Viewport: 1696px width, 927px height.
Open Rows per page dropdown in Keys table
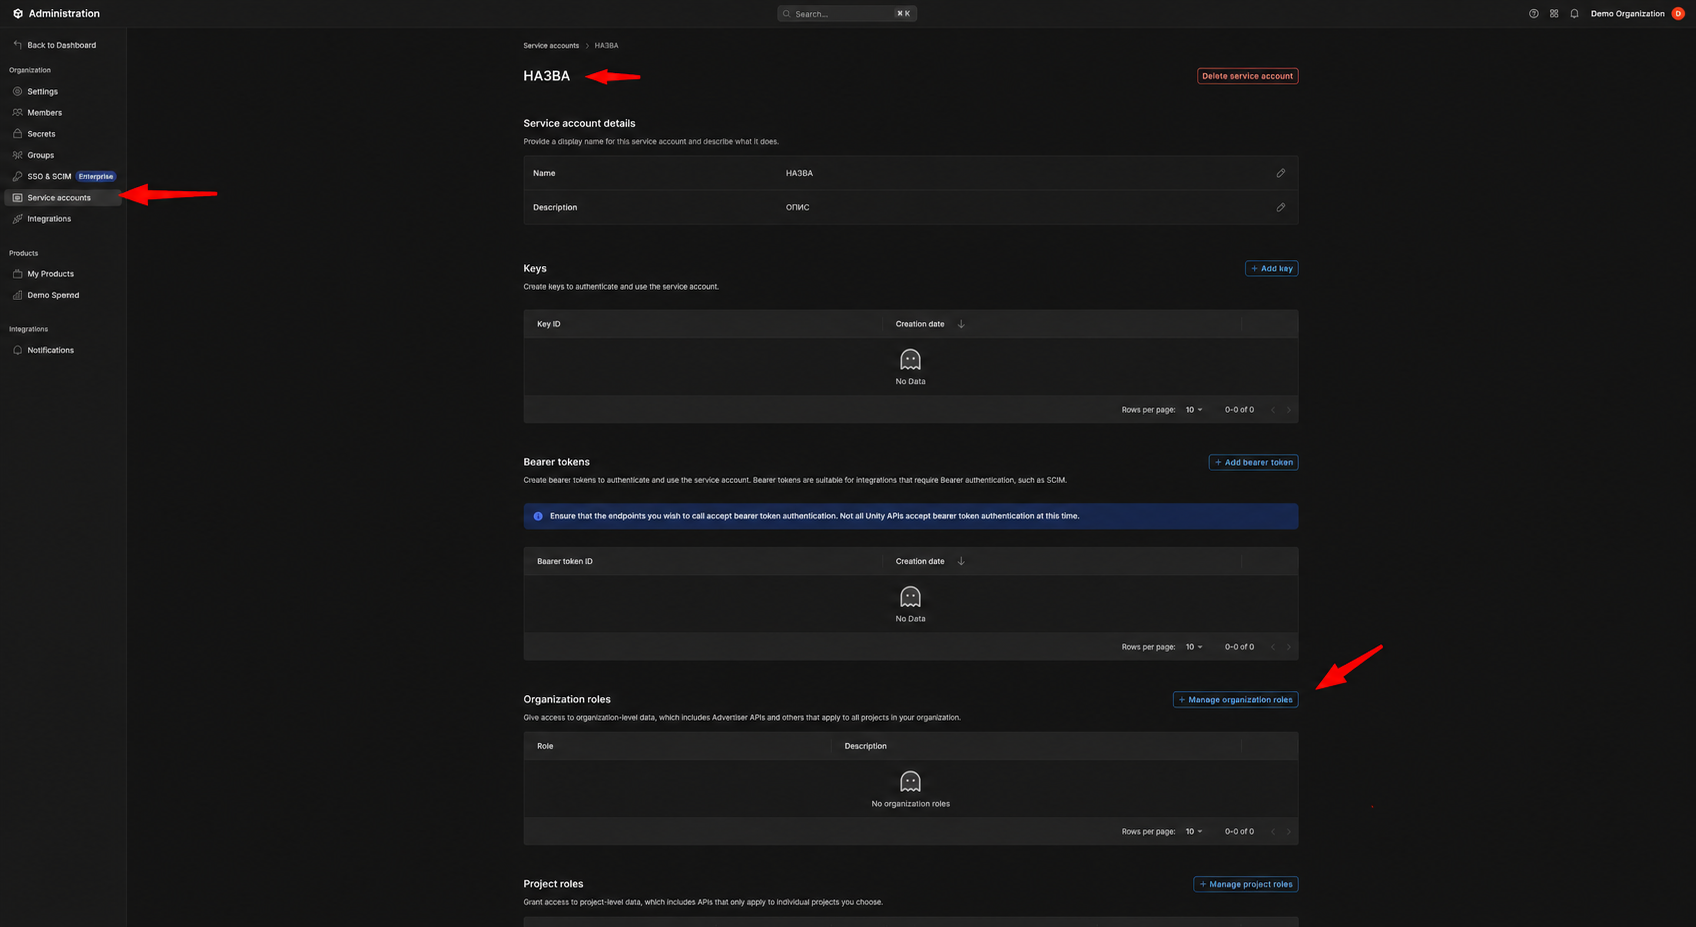pos(1194,410)
